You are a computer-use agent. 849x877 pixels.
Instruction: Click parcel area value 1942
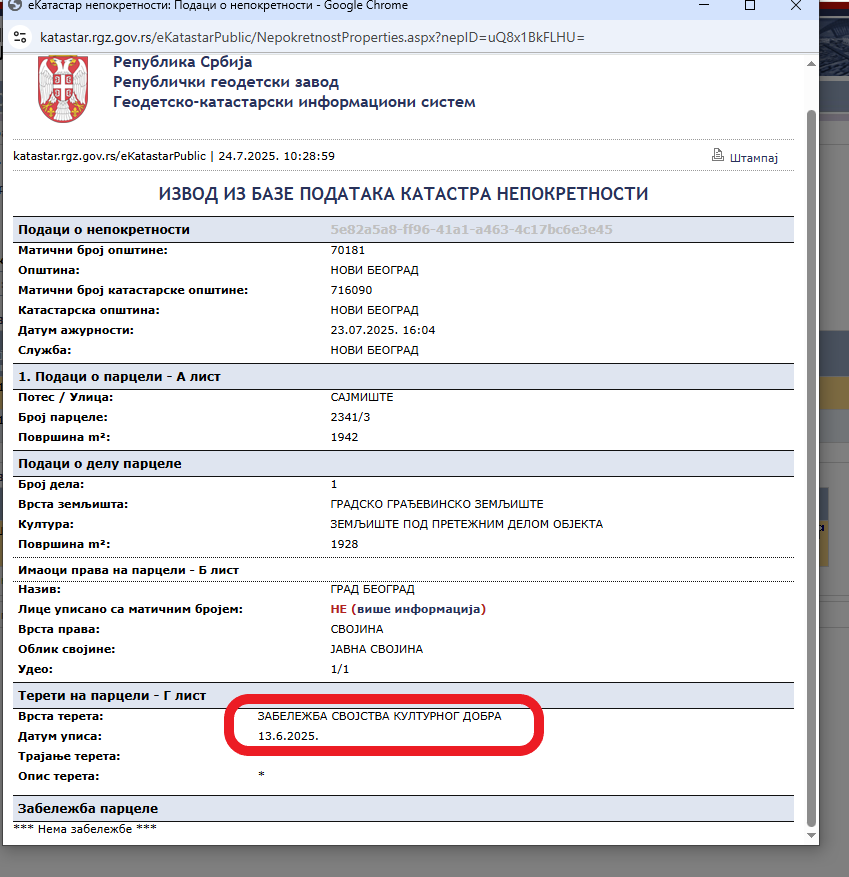click(344, 437)
